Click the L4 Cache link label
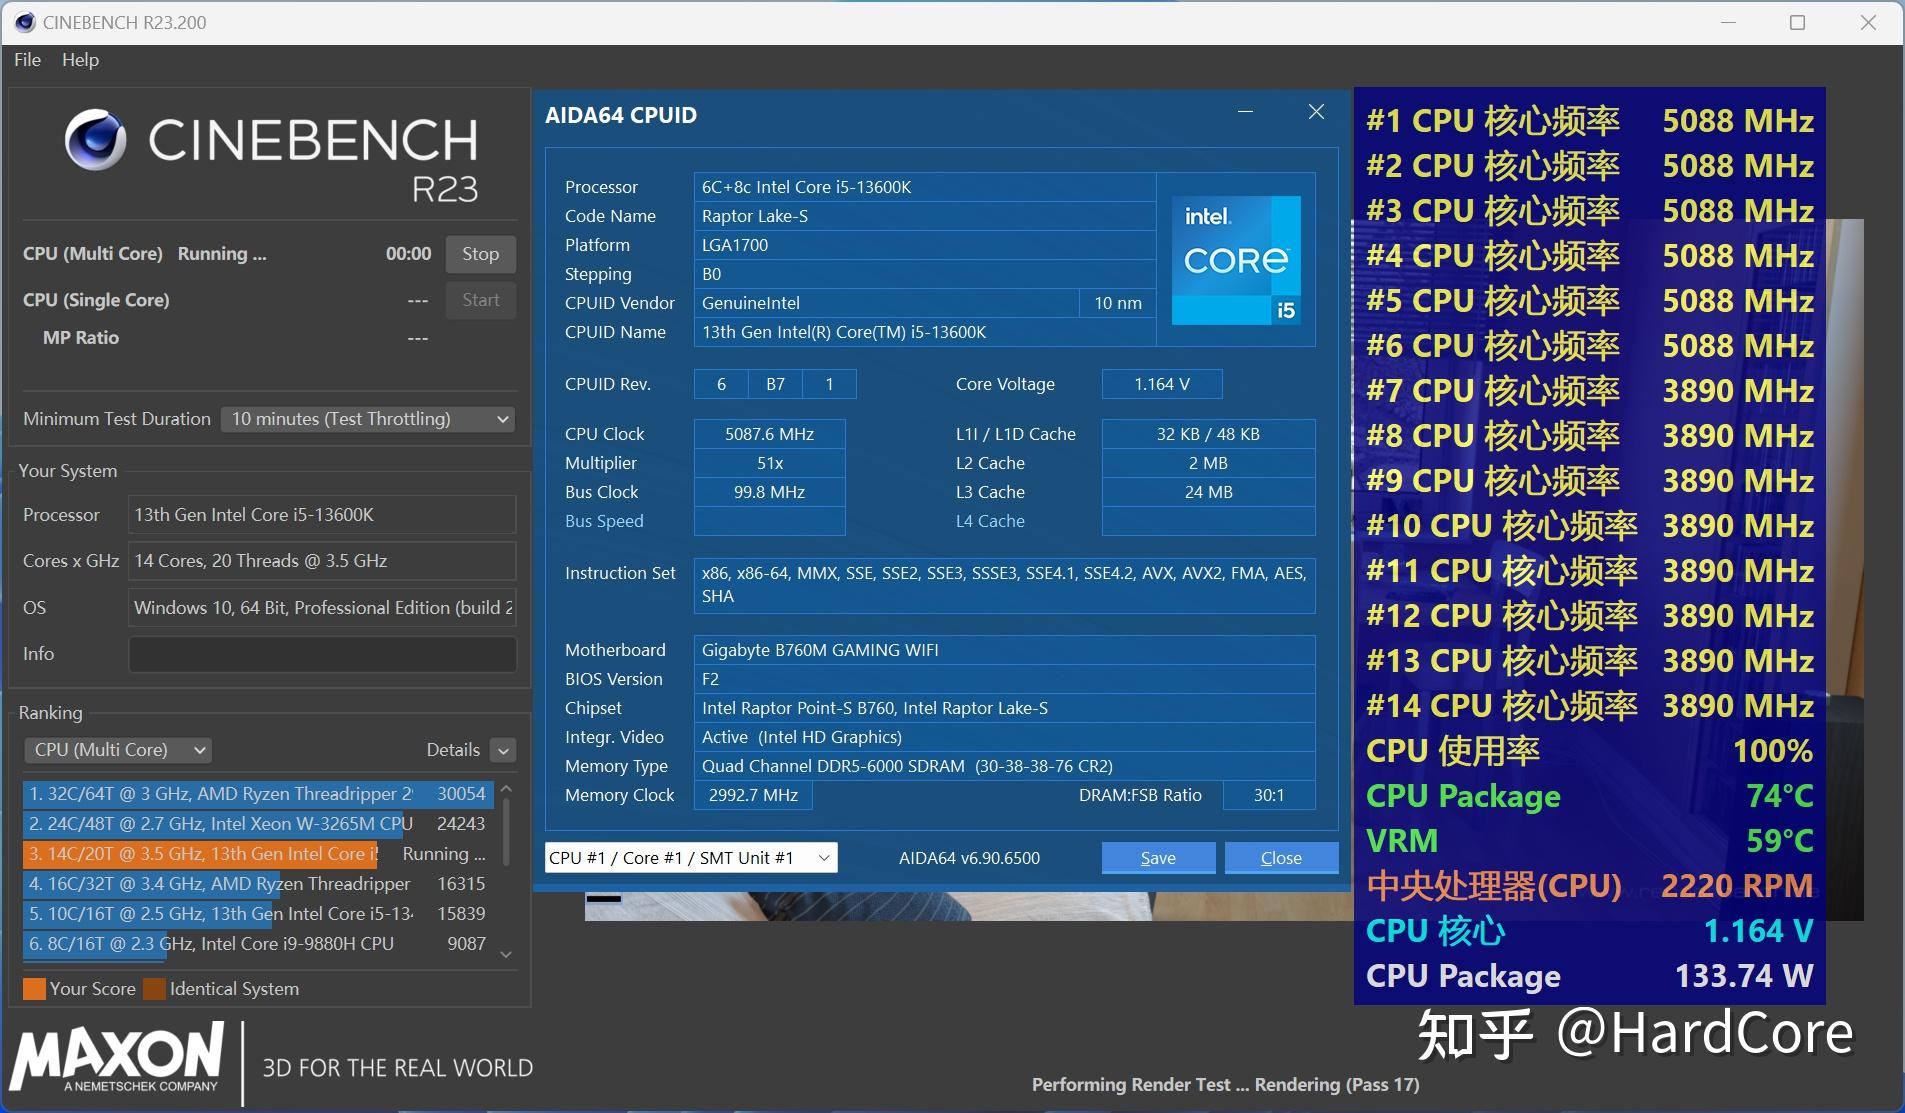 pos(990,521)
